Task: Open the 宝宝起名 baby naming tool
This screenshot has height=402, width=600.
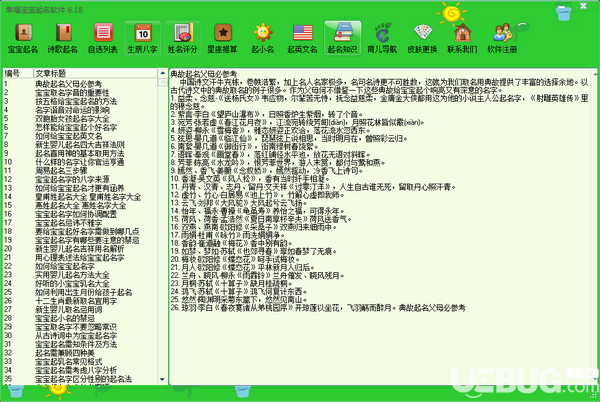Action: pos(23,38)
